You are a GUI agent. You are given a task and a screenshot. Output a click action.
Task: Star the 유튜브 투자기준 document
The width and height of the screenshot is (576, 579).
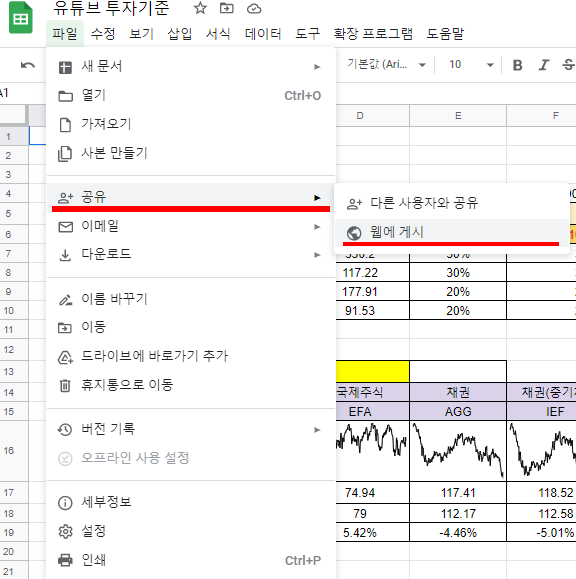coord(200,8)
